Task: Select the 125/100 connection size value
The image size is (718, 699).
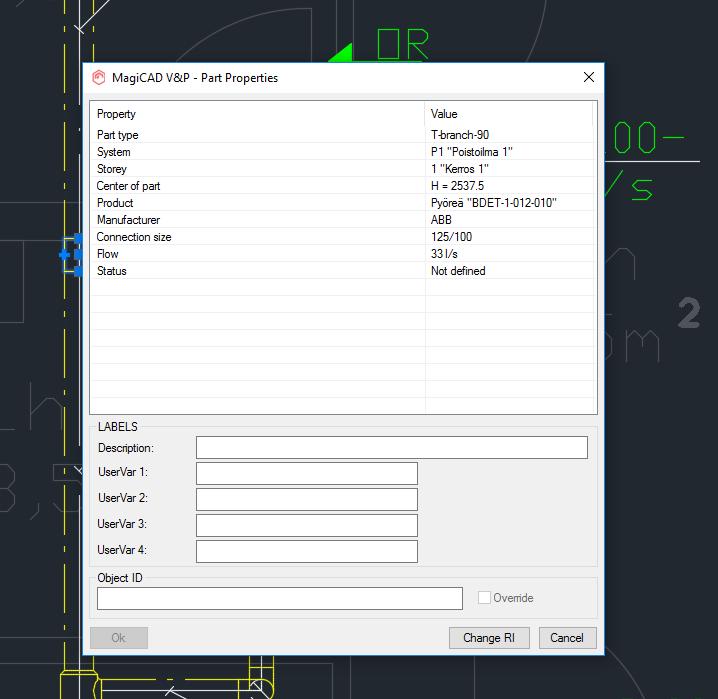Action: [x=451, y=237]
